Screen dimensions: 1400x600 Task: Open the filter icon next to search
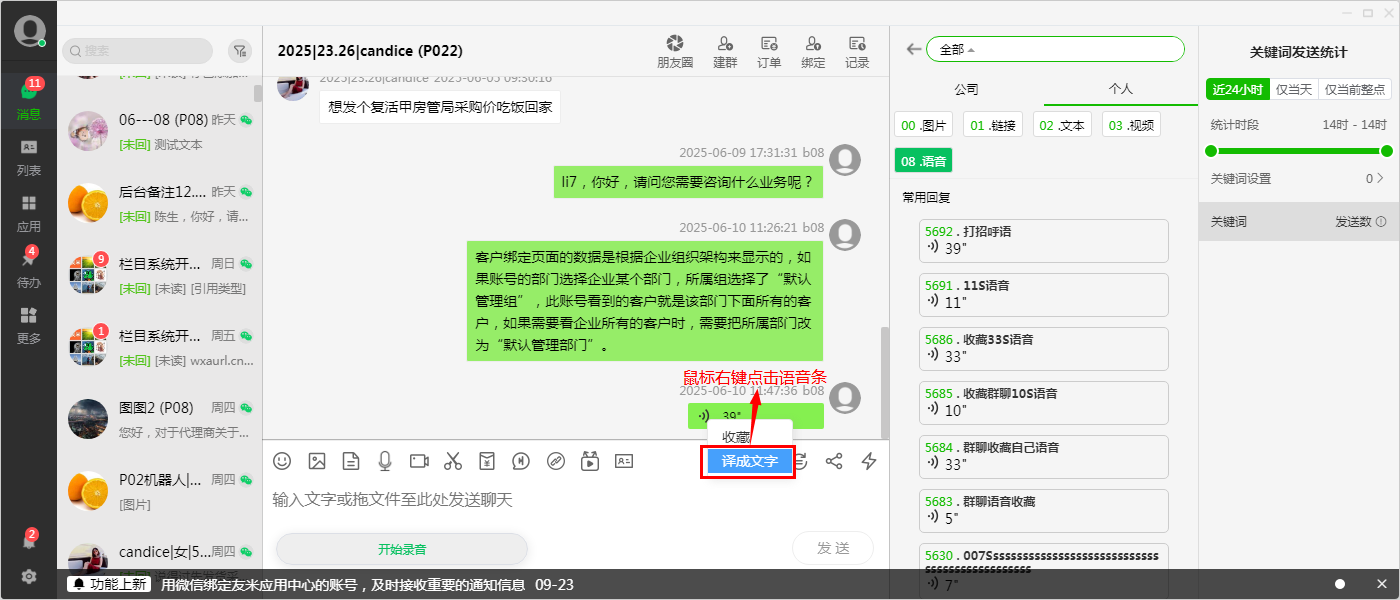pos(240,50)
